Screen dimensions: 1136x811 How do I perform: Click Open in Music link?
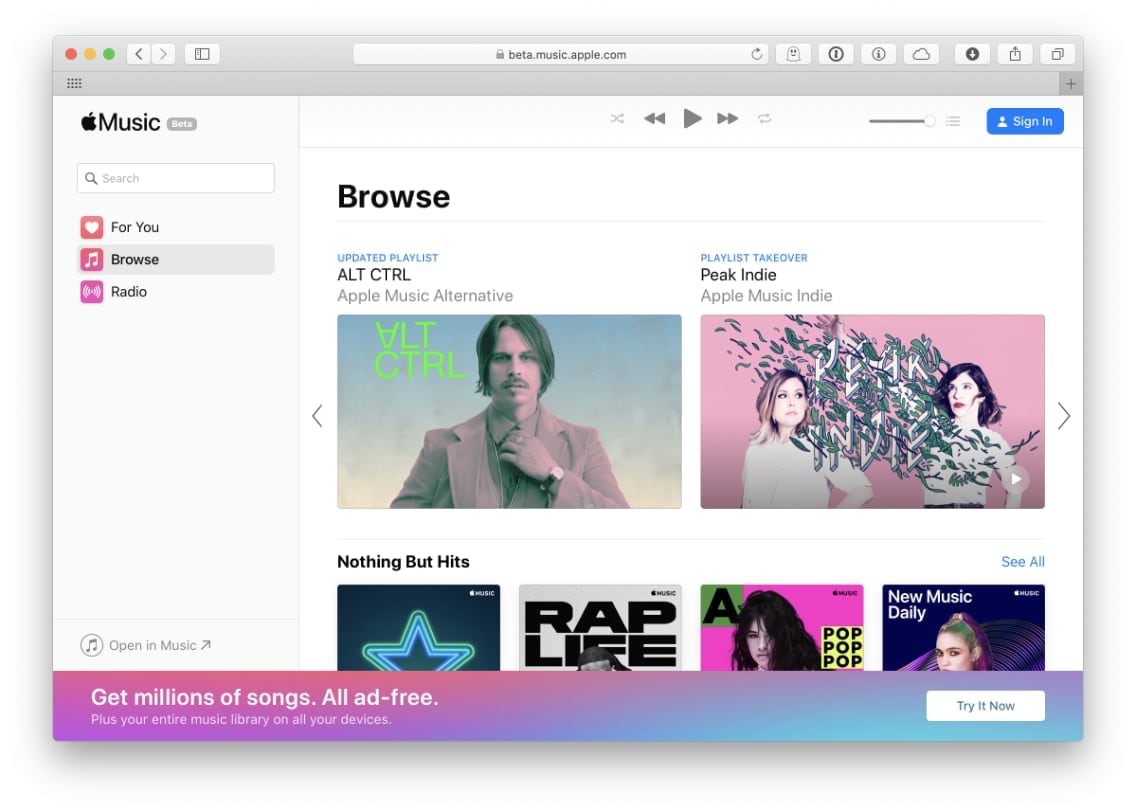tap(145, 645)
